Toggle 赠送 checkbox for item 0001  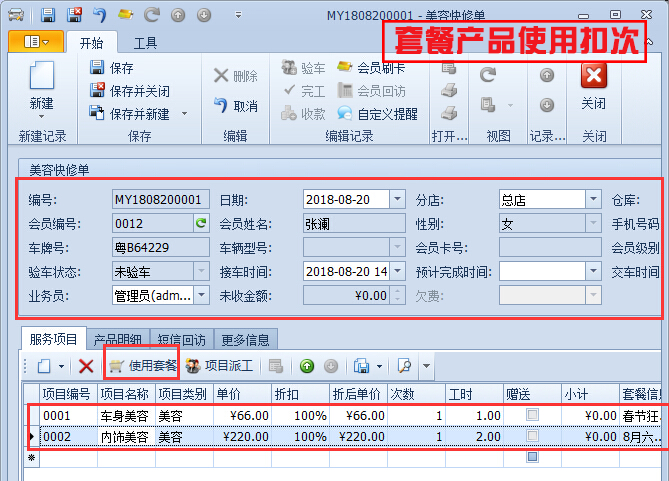(x=532, y=415)
